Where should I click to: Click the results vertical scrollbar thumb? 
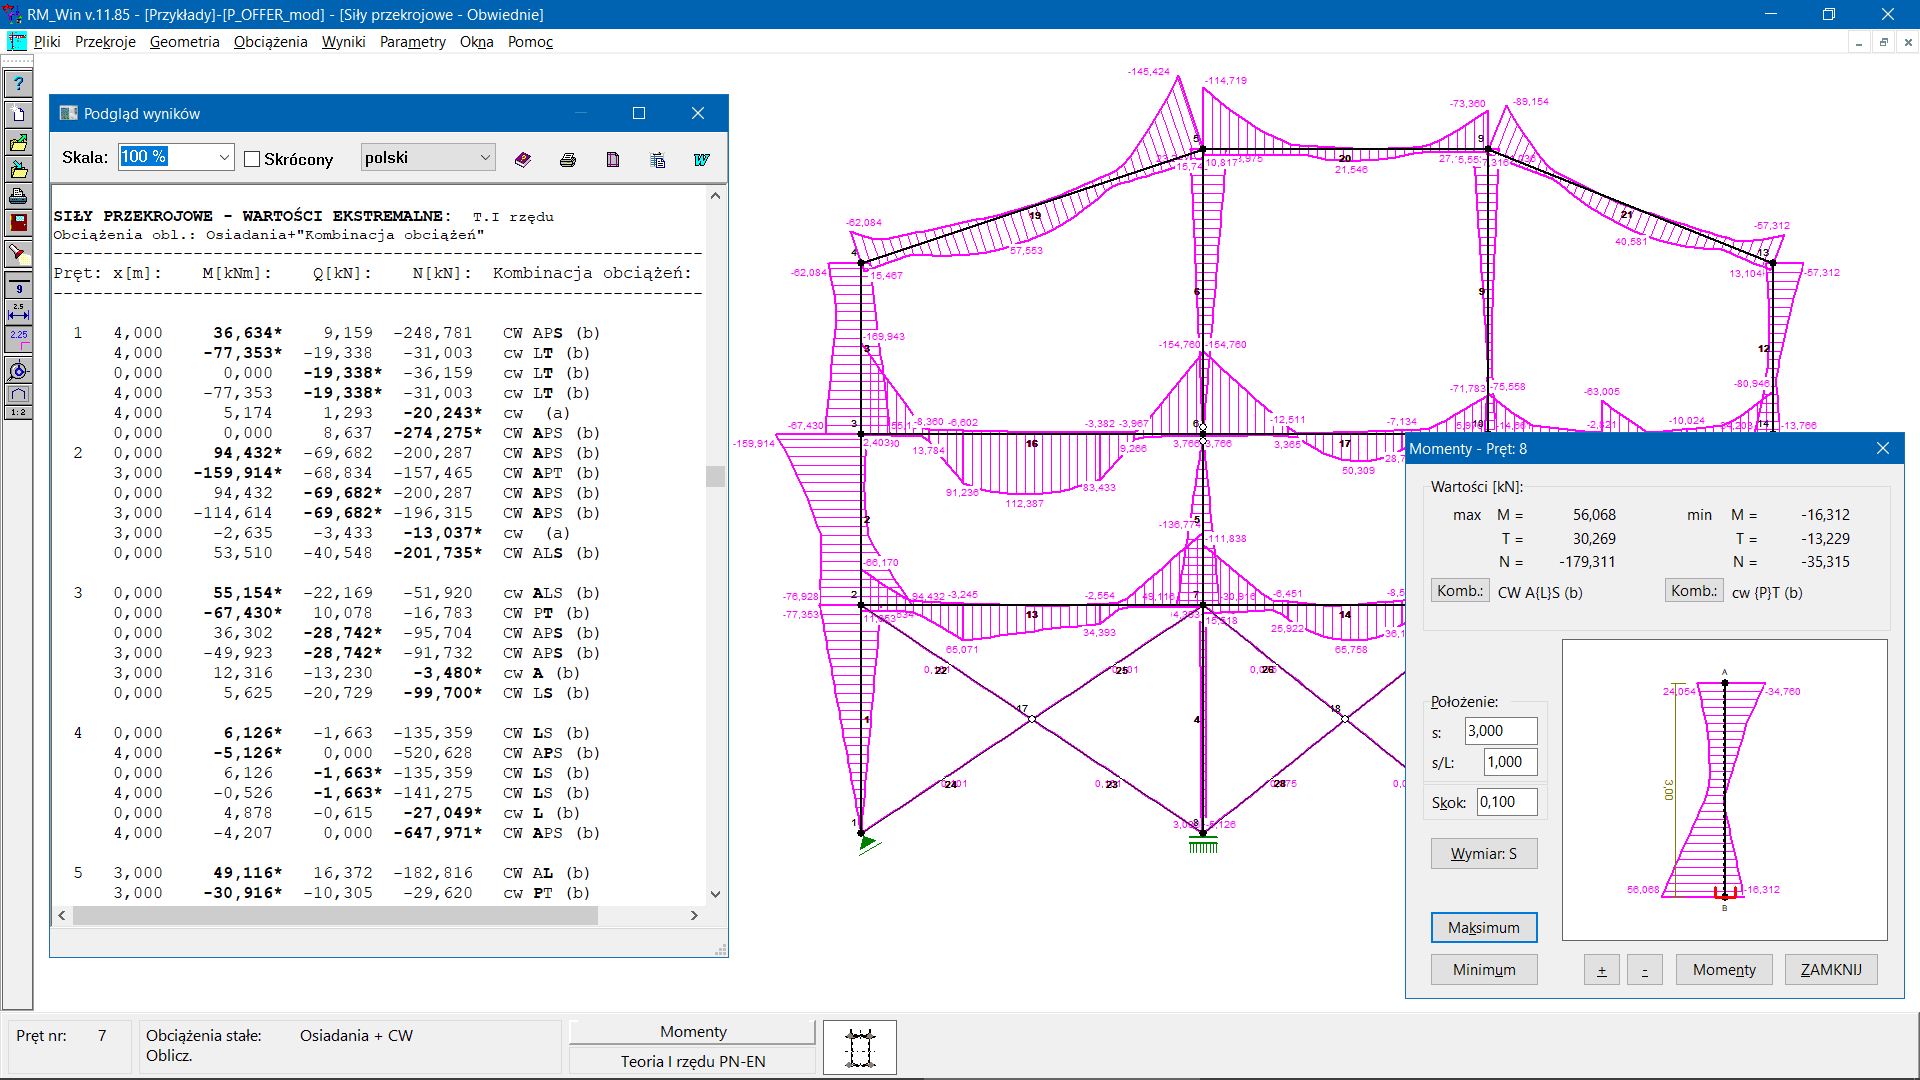coord(715,476)
